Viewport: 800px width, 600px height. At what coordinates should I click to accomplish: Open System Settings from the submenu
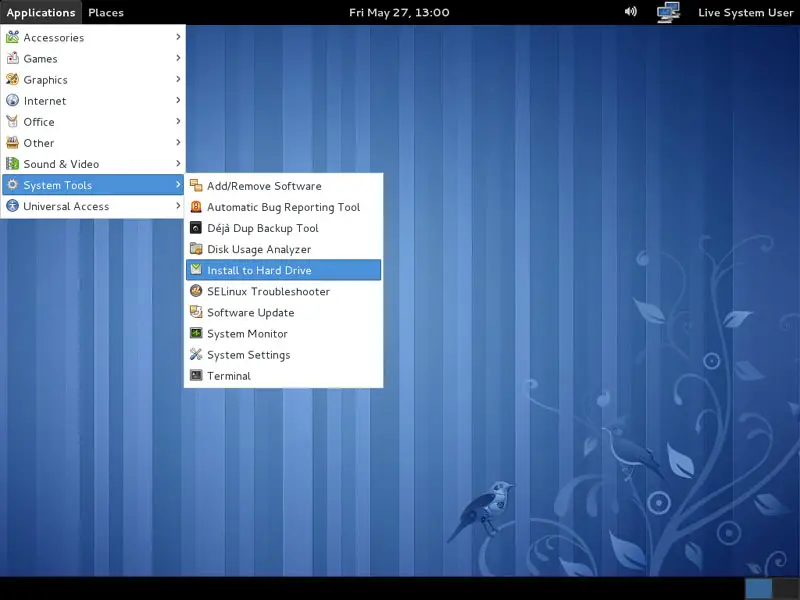[248, 355]
